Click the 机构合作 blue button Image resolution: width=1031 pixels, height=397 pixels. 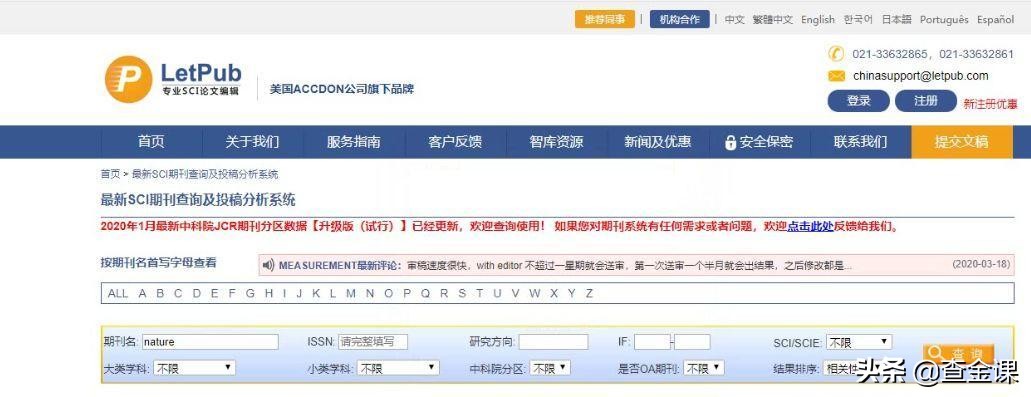[680, 20]
